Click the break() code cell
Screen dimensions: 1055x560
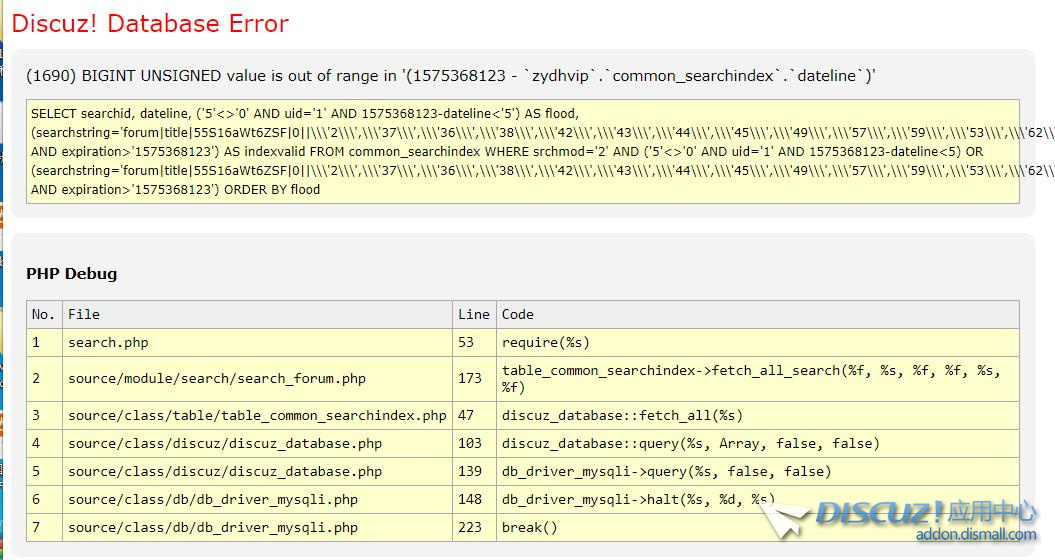758,528
